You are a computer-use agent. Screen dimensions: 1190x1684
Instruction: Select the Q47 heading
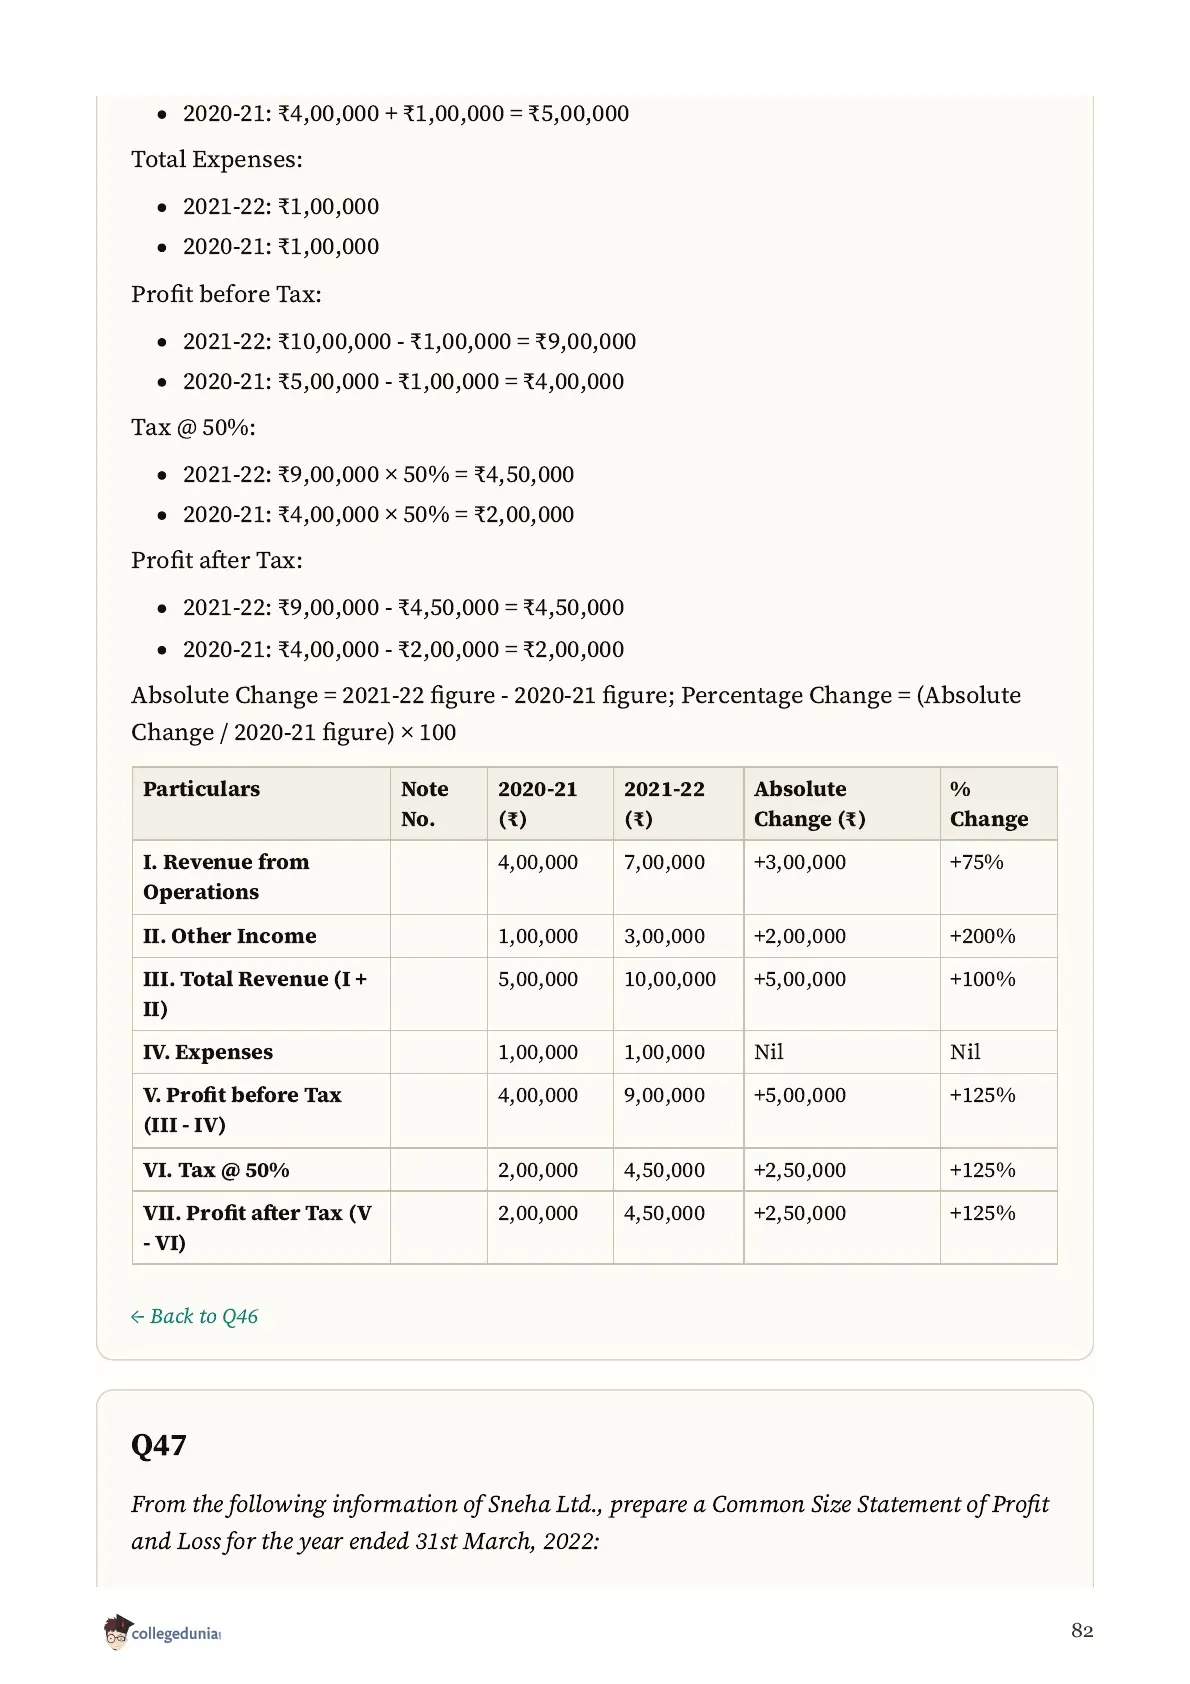(x=158, y=1445)
